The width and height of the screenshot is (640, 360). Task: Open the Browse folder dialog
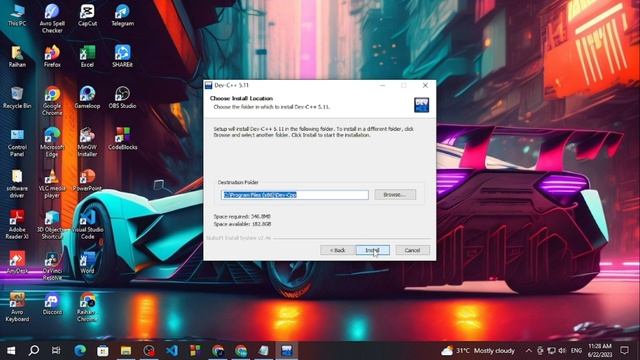pos(395,195)
